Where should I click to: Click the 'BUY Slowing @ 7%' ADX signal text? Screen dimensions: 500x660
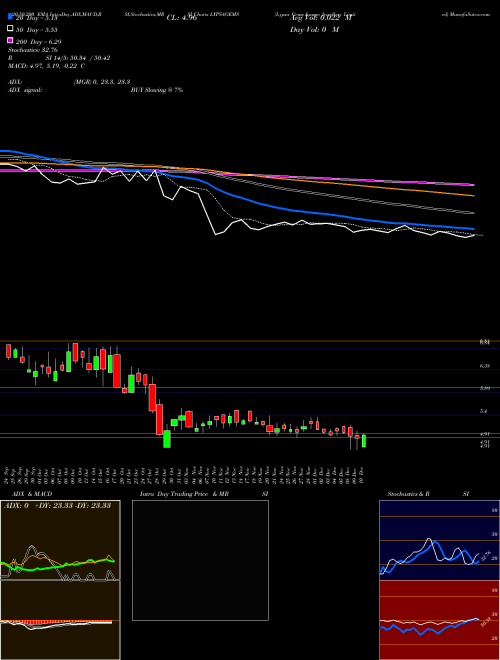(x=157, y=90)
